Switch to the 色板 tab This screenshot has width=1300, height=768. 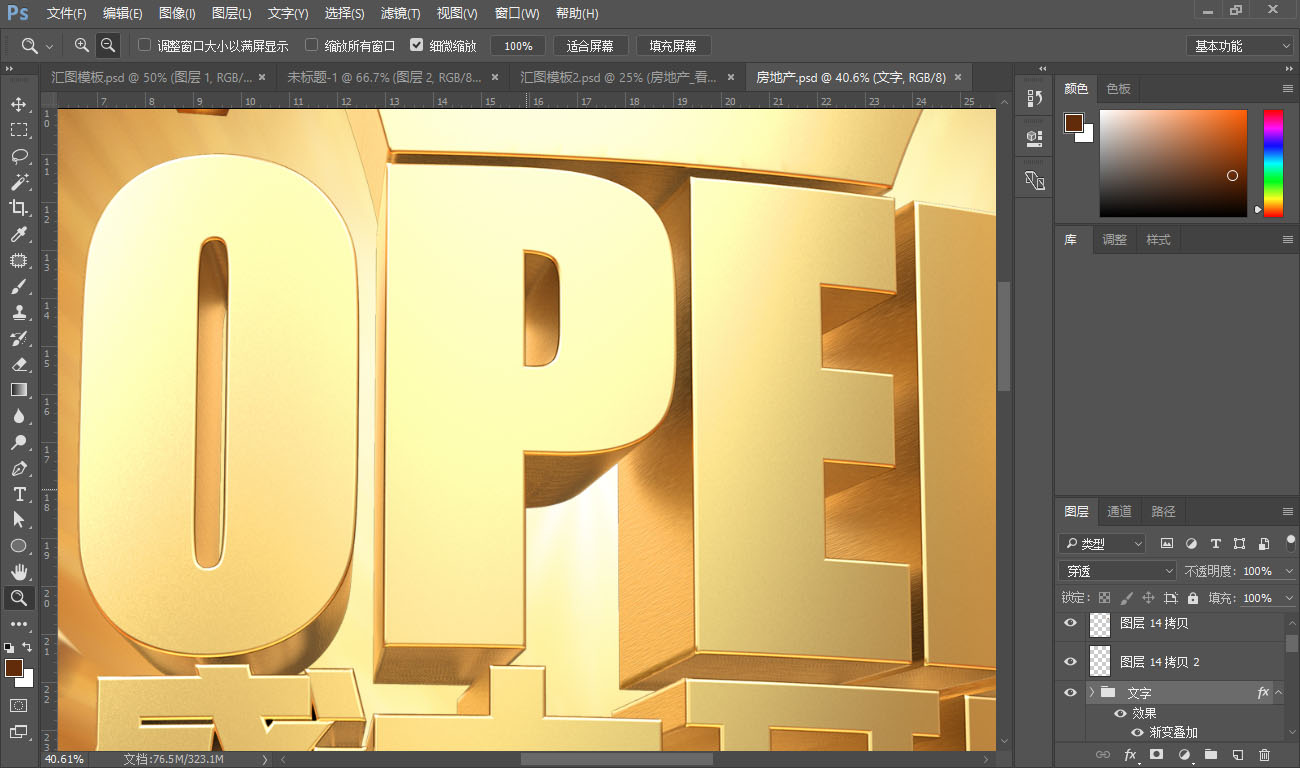coord(1118,89)
